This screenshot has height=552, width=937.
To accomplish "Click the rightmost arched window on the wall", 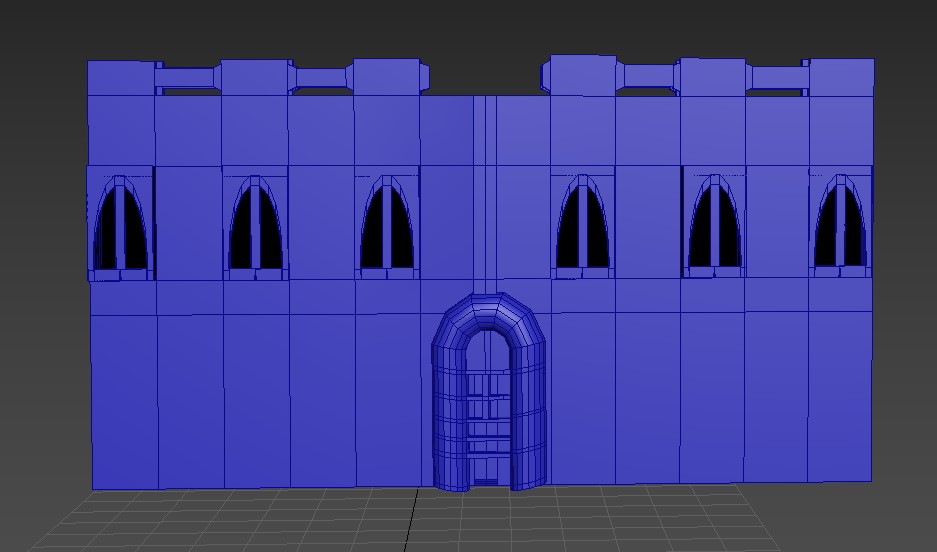I will 841,221.
